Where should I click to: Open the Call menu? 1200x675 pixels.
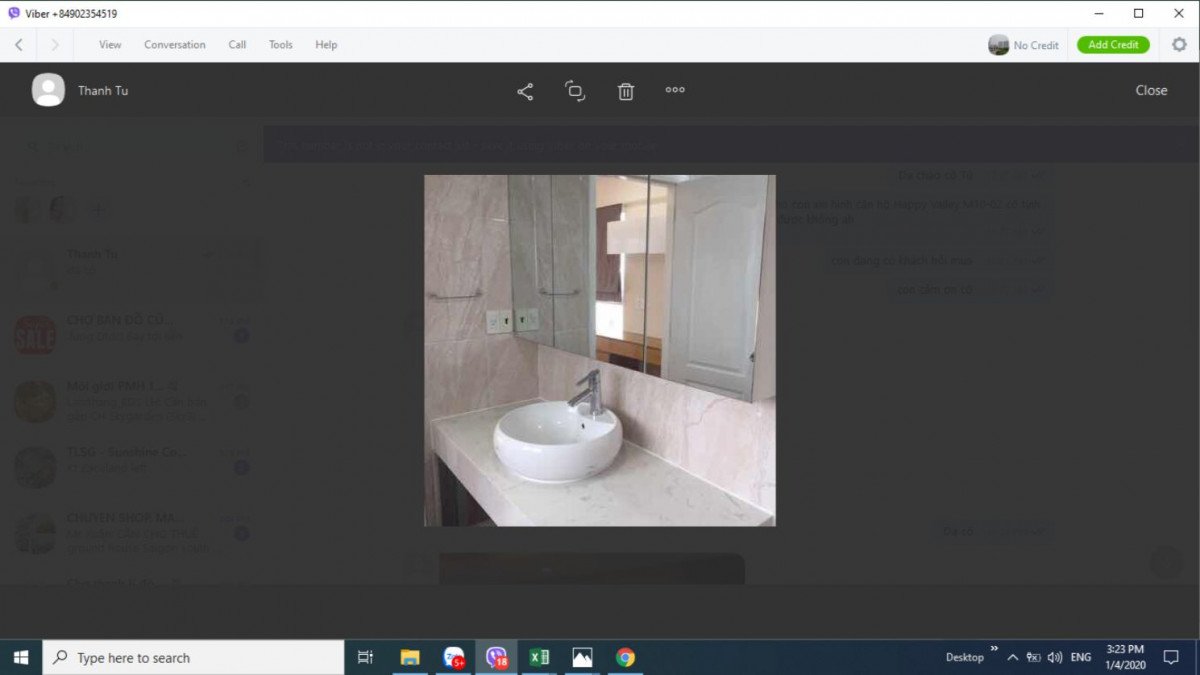pos(237,45)
